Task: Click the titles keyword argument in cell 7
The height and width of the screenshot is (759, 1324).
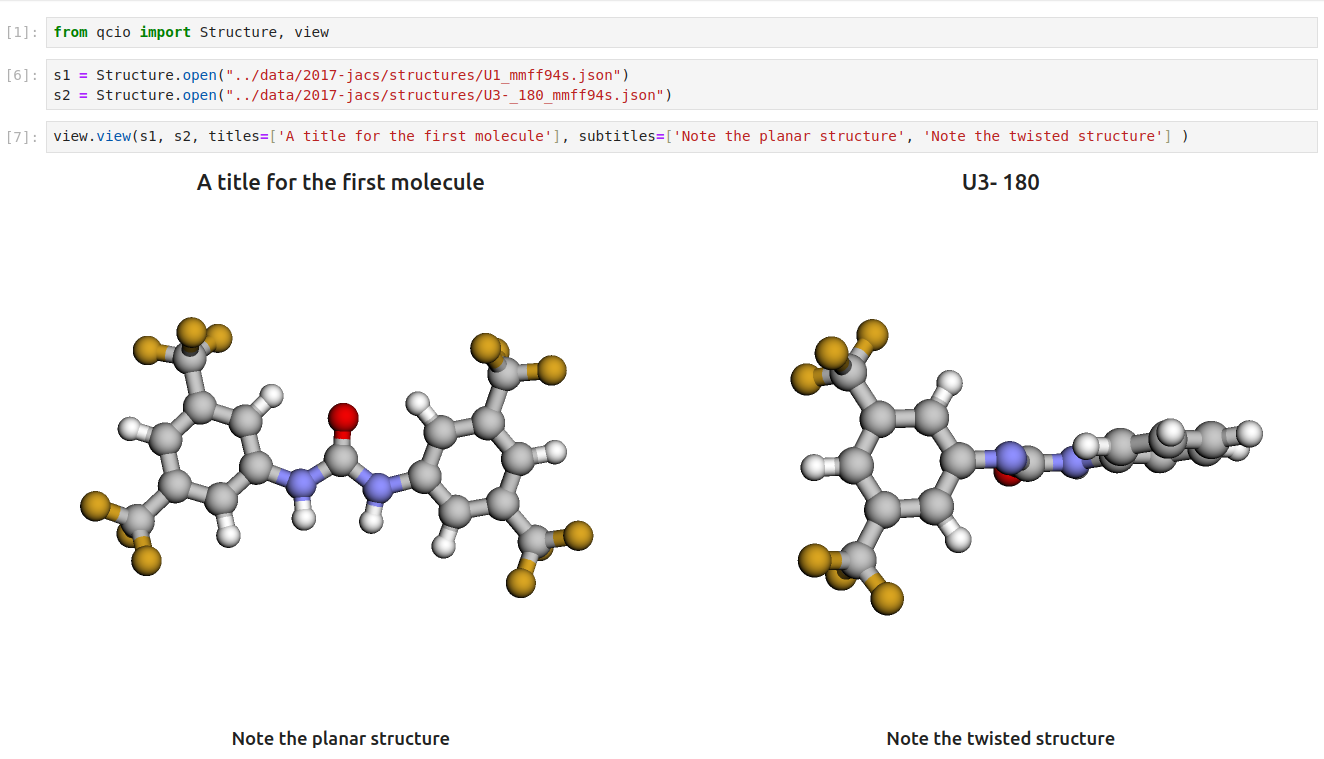Action: click(236, 136)
